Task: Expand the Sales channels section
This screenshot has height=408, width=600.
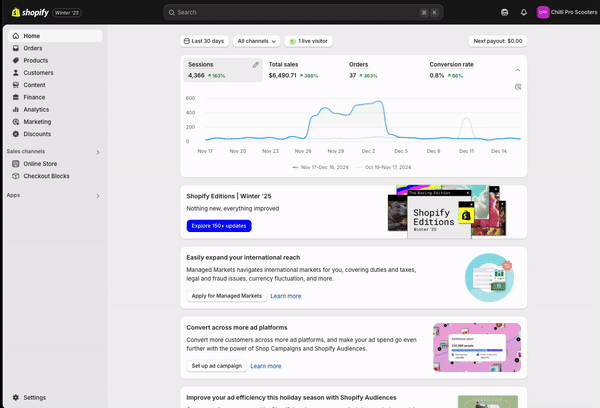Action: (x=97, y=152)
